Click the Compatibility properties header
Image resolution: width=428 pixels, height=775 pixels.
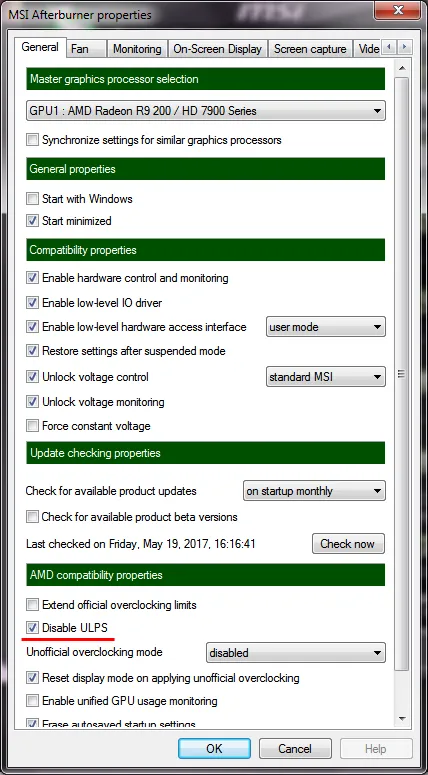206,250
